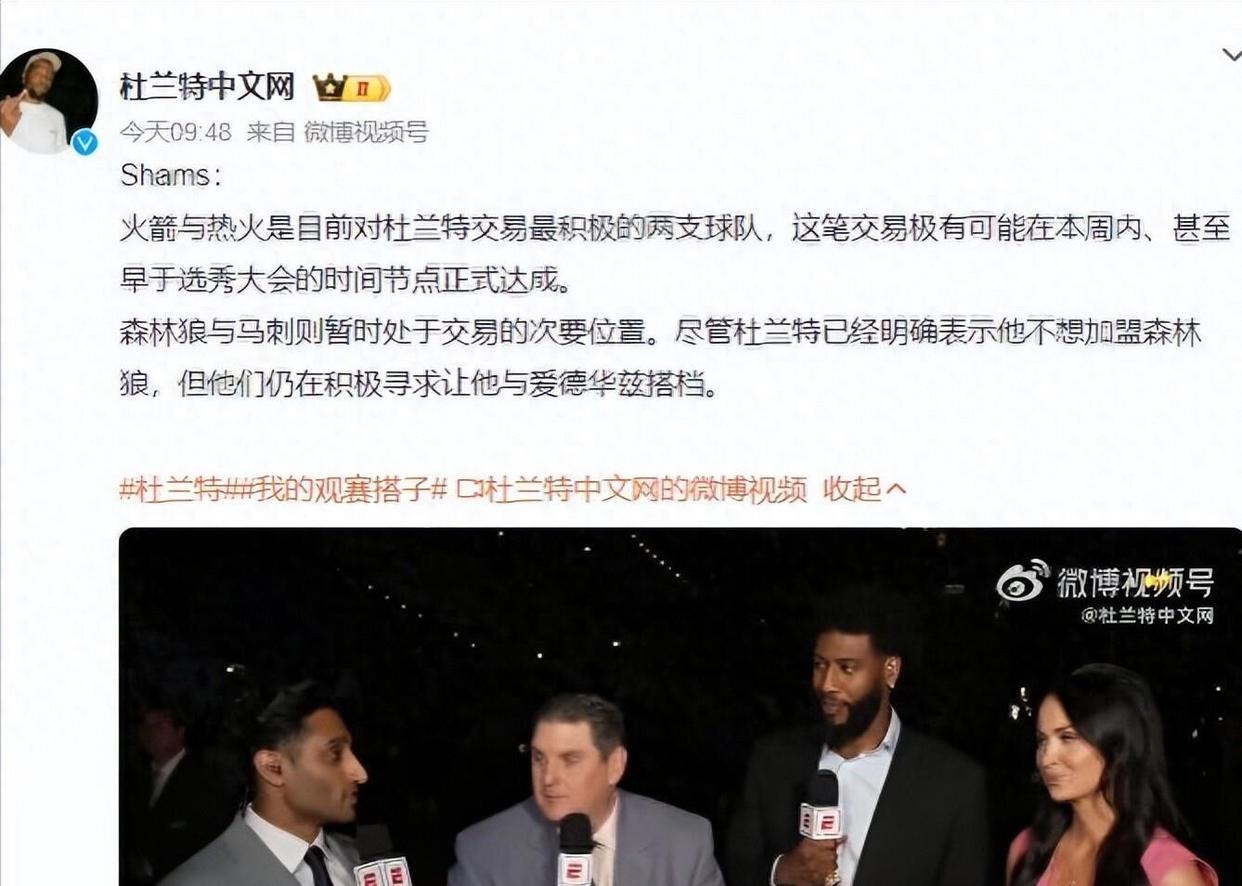Viewport: 1242px width, 886px height.
Task: Play the ESPN interview video thumbnail
Action: (680, 706)
